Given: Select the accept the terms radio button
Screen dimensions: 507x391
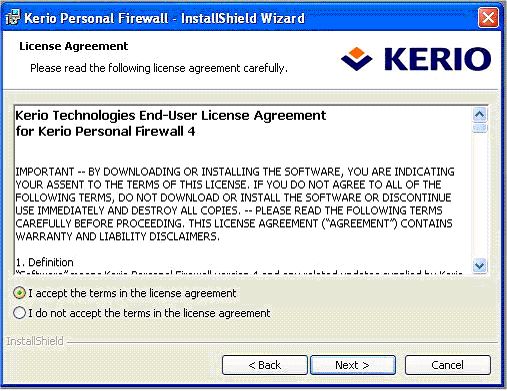Looking at the screenshot, I should point(19,293).
